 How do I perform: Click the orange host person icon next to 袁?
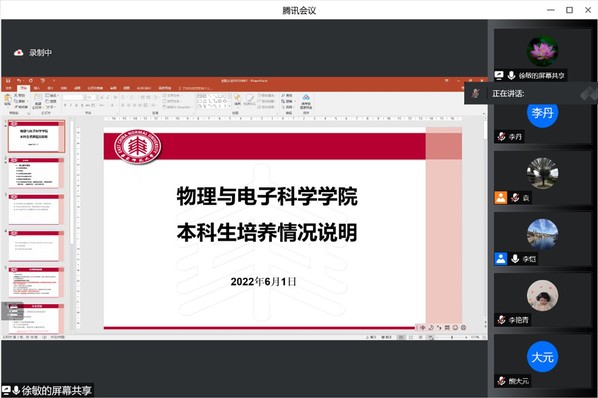pos(501,197)
